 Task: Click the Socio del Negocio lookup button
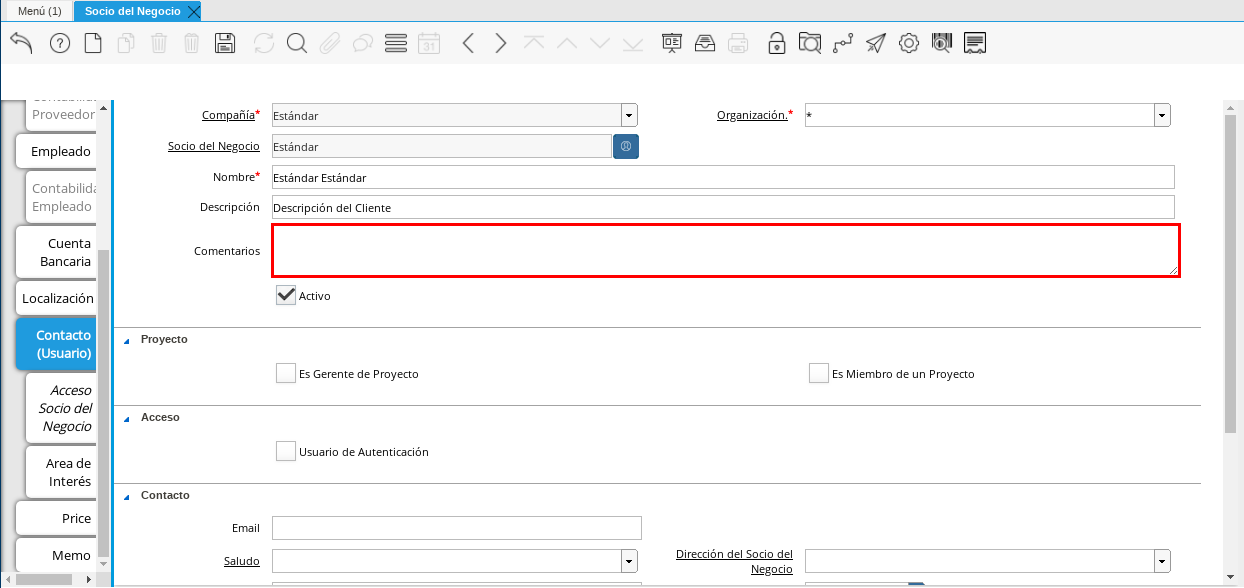(626, 146)
